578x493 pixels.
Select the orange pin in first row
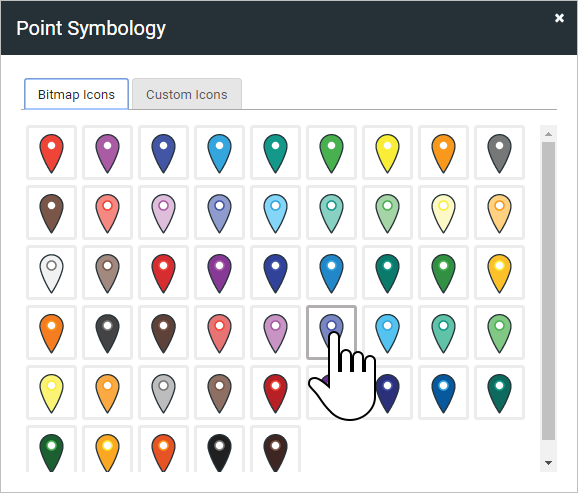[443, 153]
